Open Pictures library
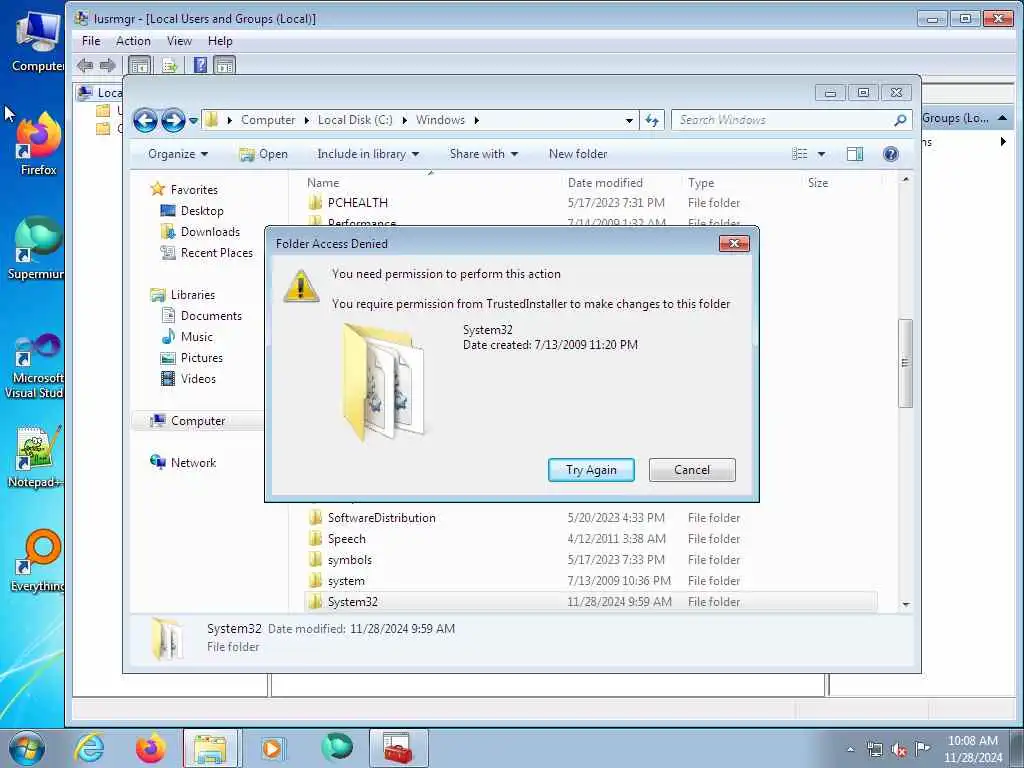The height and width of the screenshot is (768, 1024). pos(202,358)
